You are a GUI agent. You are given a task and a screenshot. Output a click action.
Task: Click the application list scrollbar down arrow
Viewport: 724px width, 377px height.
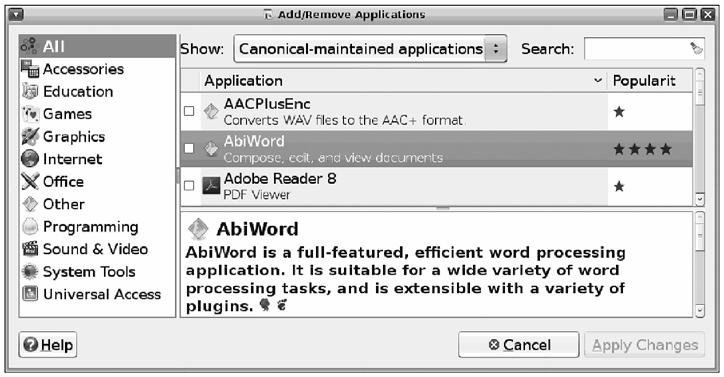(700, 199)
